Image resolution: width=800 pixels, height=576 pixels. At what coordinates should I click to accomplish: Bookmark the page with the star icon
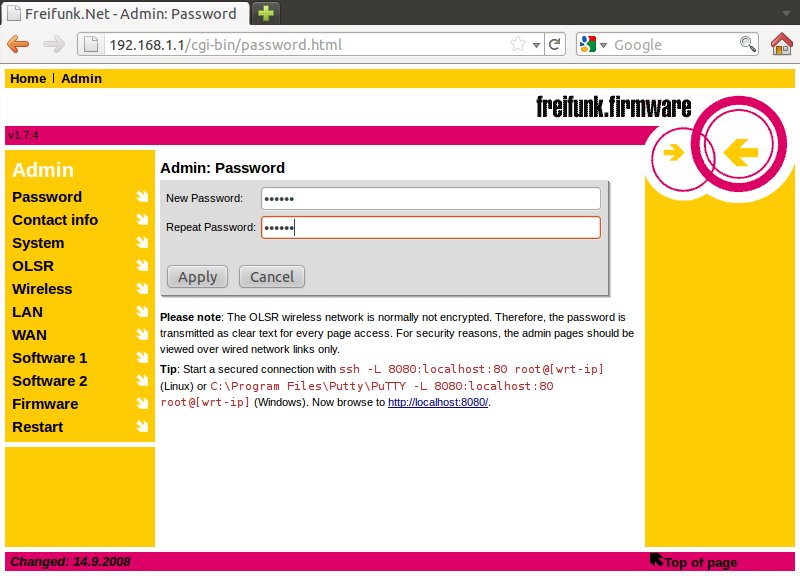518,44
